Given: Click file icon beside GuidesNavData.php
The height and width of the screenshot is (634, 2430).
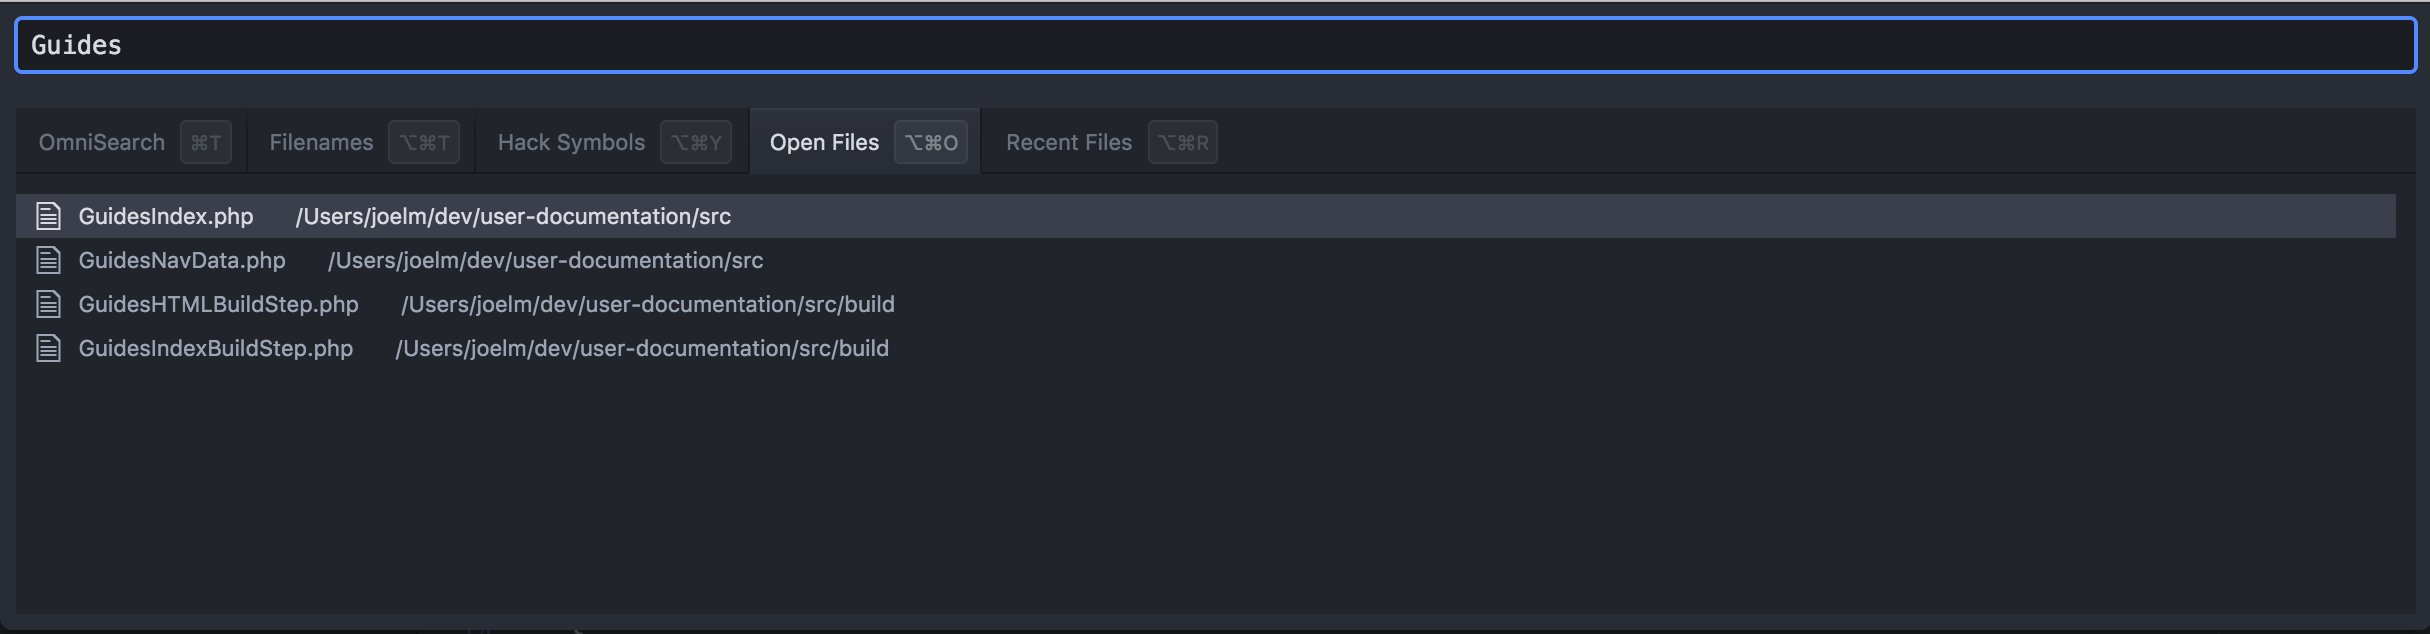Looking at the screenshot, I should coord(48,260).
